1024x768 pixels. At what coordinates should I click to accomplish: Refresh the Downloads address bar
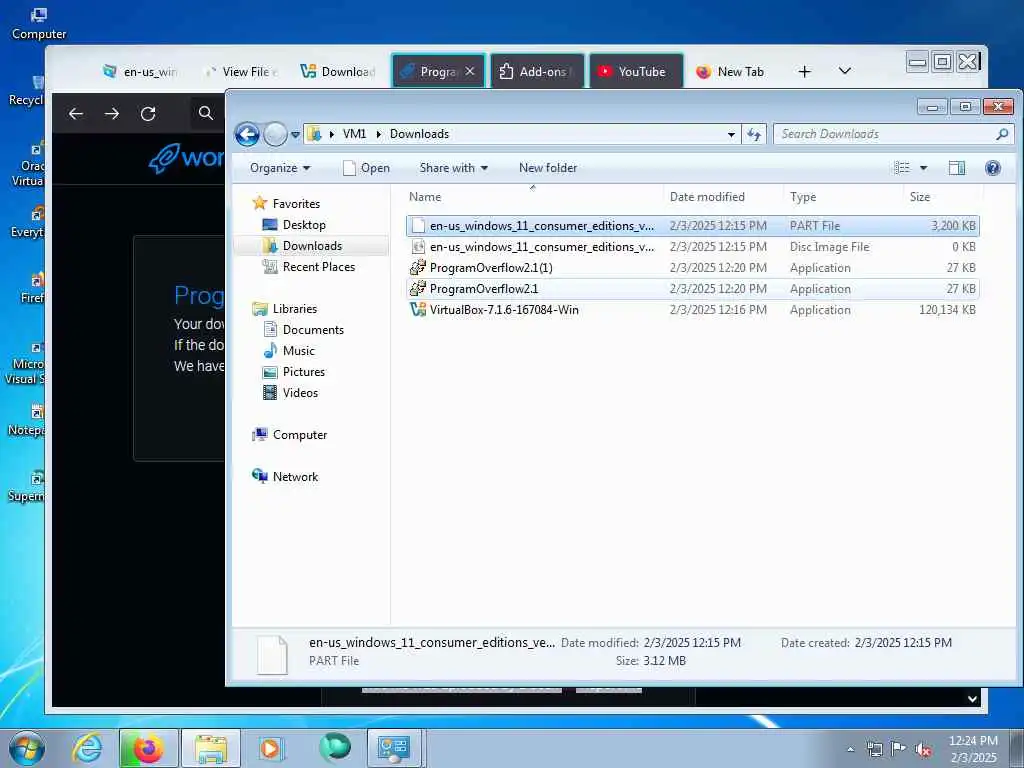(x=754, y=134)
